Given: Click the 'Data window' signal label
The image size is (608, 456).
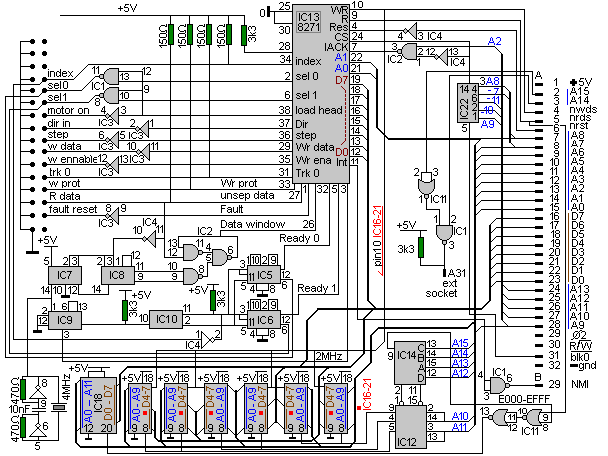Looking at the screenshot, I should pyautogui.click(x=253, y=224).
